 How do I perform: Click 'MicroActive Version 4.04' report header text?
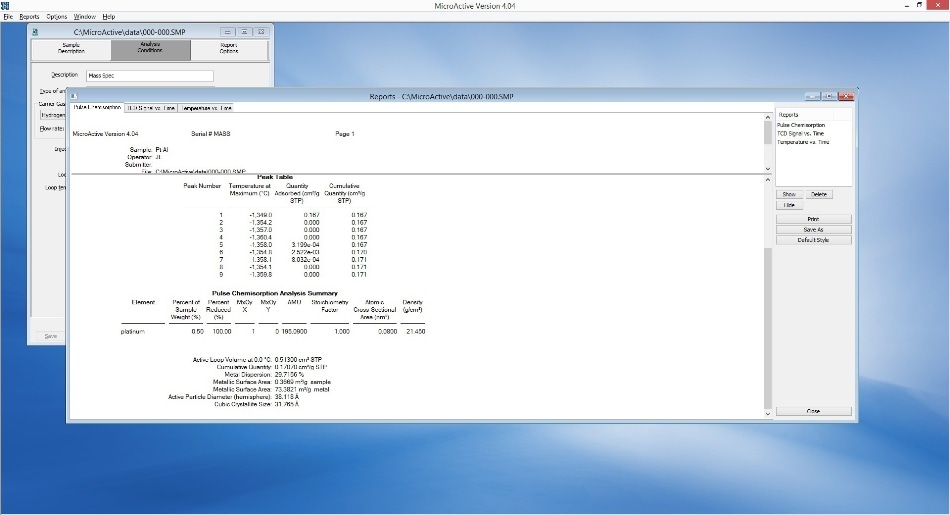coord(105,134)
